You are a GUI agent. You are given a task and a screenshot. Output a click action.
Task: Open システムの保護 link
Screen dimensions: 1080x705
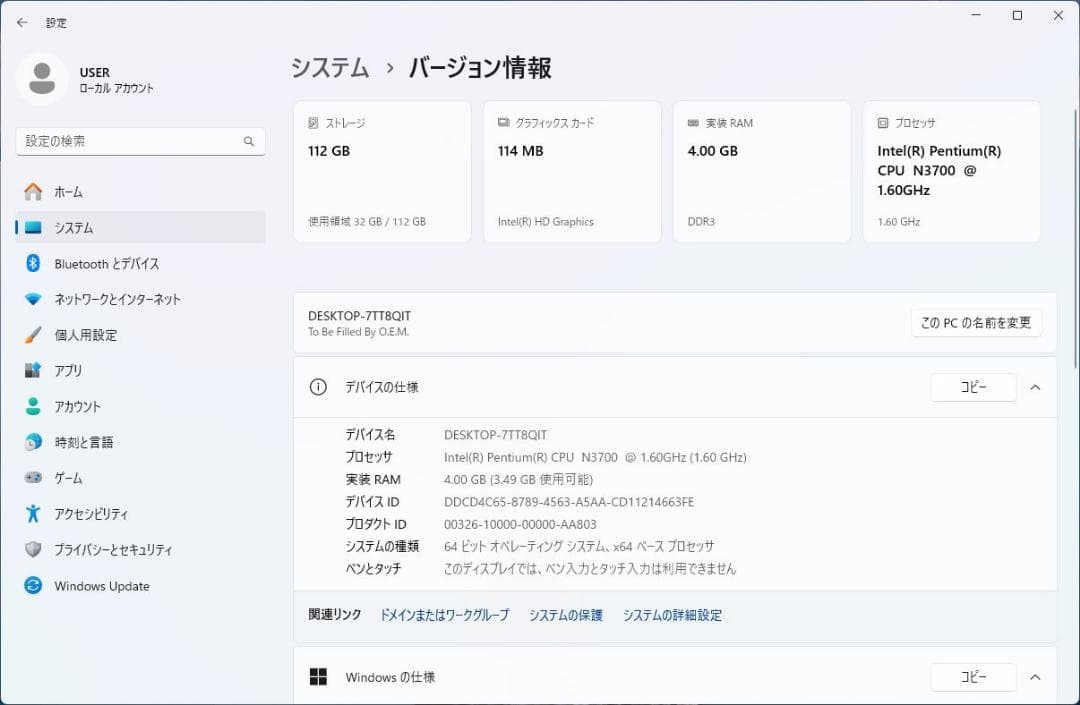coord(565,615)
